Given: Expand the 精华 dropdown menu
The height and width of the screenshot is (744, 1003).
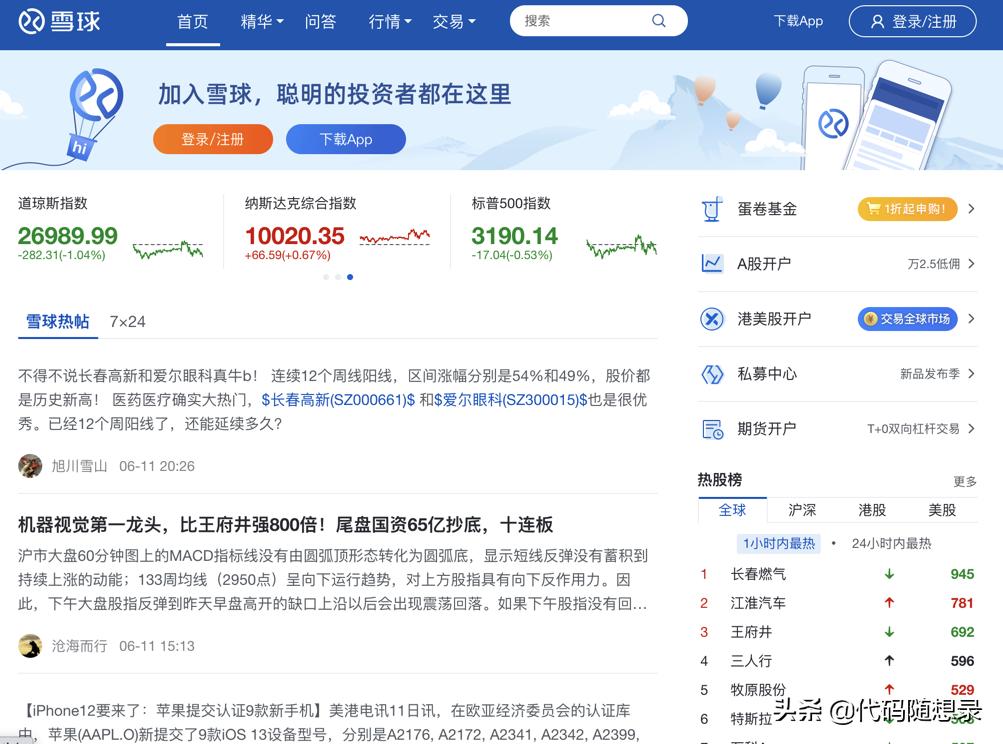Looking at the screenshot, I should coord(260,21).
